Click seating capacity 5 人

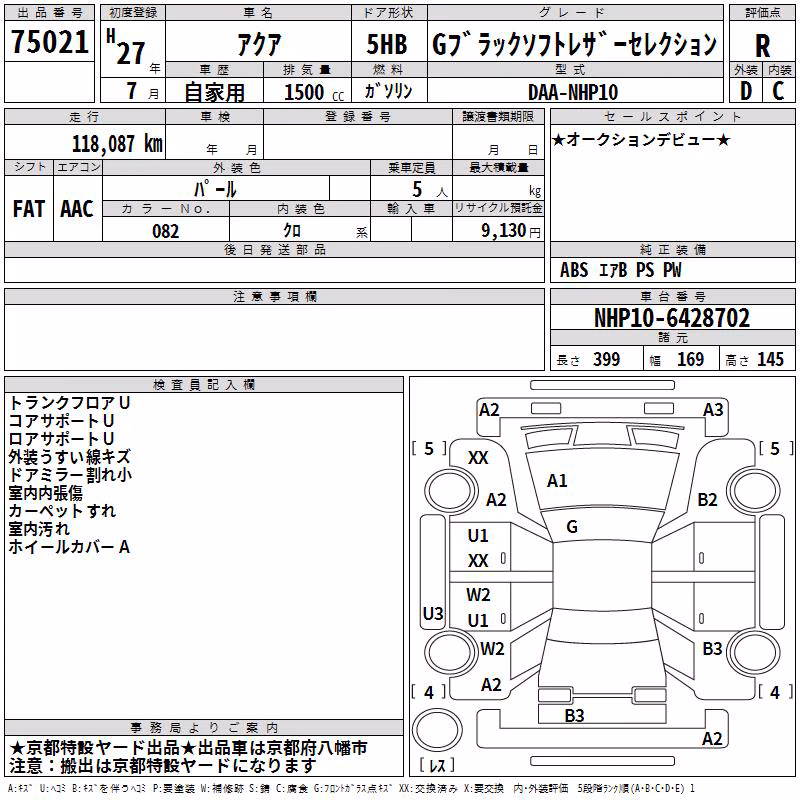(x=430, y=189)
